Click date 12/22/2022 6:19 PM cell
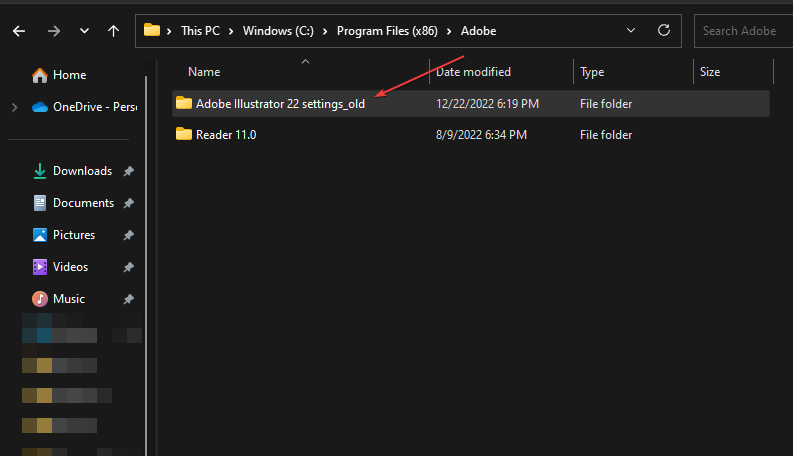This screenshot has height=456, width=793. click(487, 104)
